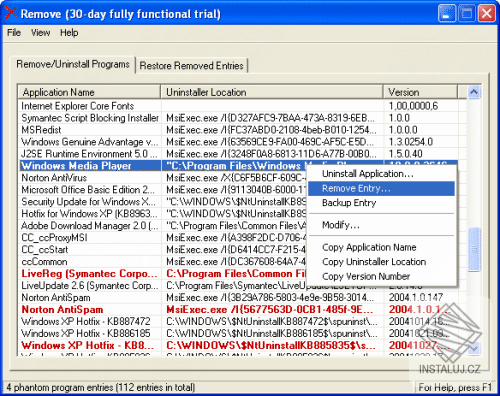Select LiveUpdate 2.6 (Symantec Corp entry

coord(90,286)
